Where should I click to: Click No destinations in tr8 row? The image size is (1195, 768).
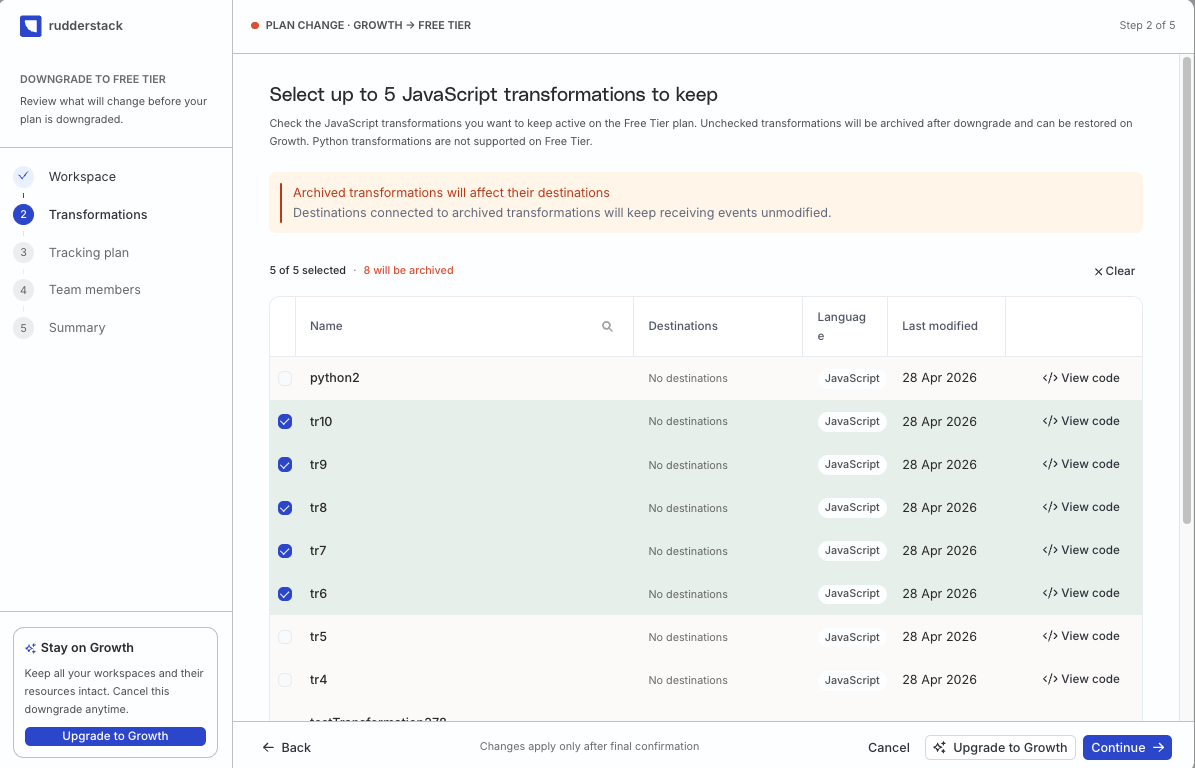(687, 508)
